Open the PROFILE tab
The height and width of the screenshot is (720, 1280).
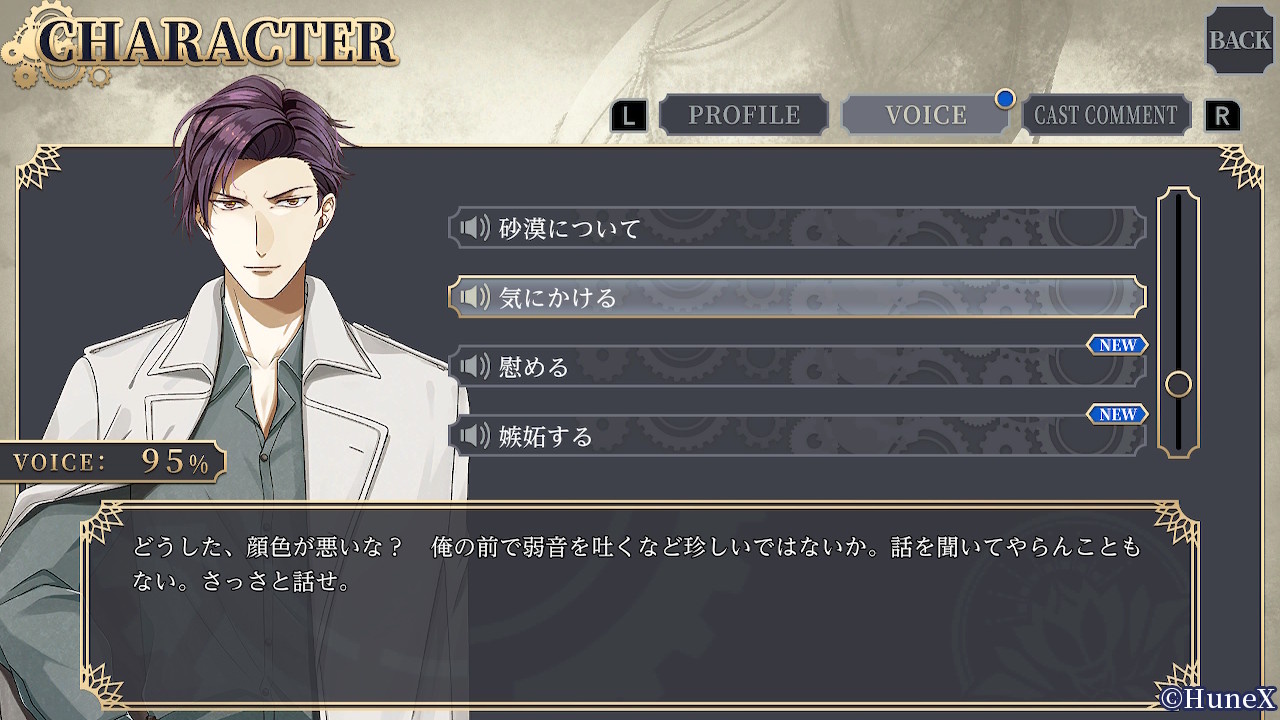point(744,115)
